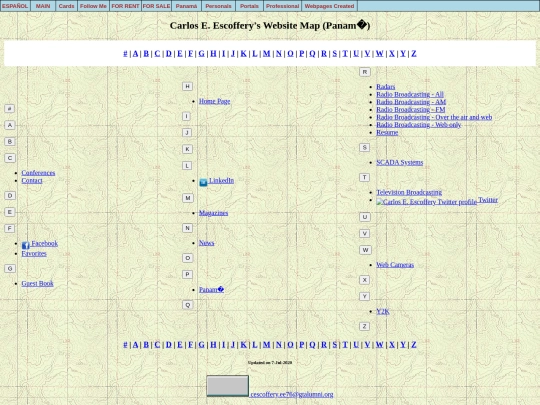Image resolution: width=540 pixels, height=405 pixels.
Task: Open the Follow Me menu
Action: [93, 6]
